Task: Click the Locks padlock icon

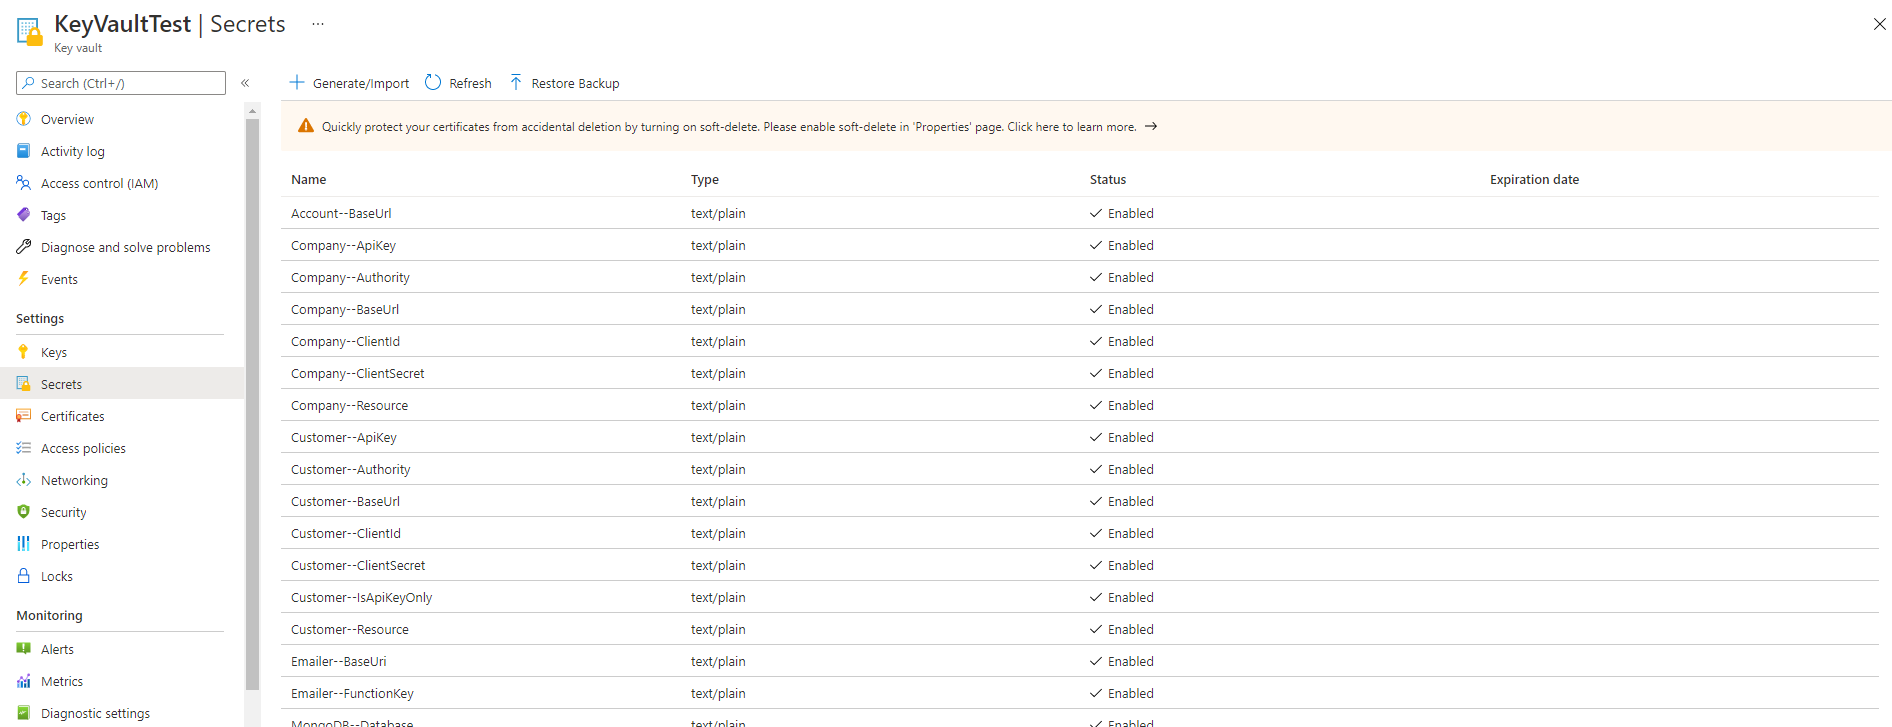Action: click(24, 576)
